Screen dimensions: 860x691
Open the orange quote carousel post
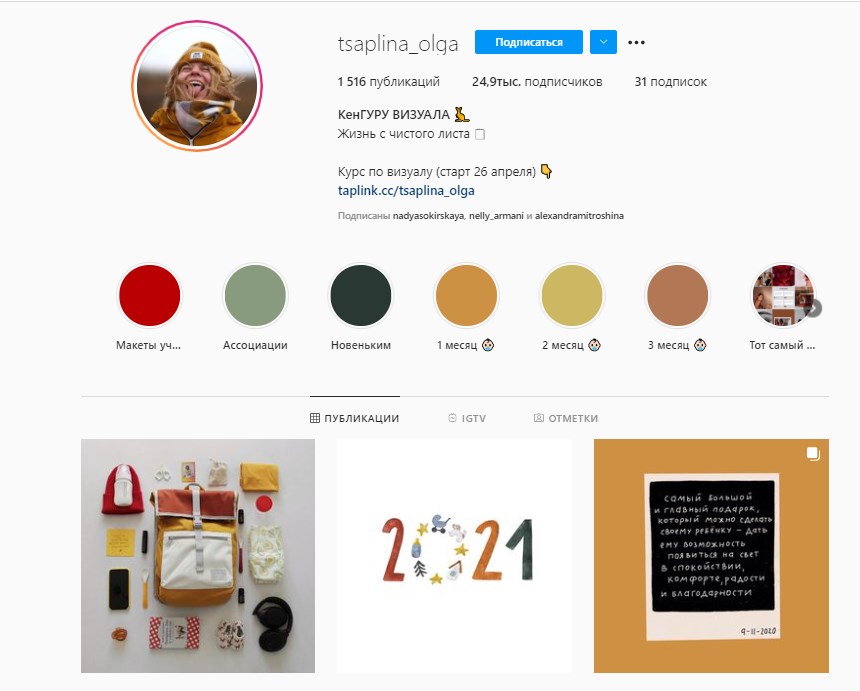coord(711,556)
